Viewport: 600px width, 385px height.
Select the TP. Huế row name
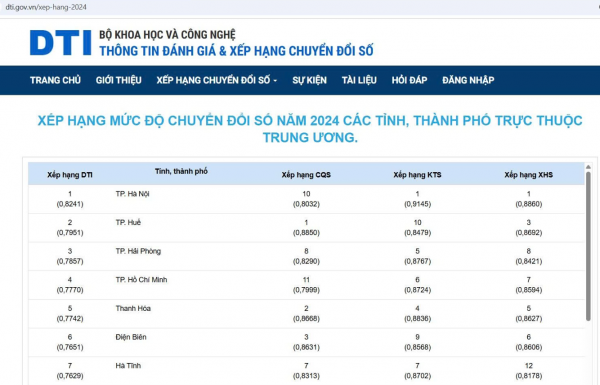pos(128,222)
